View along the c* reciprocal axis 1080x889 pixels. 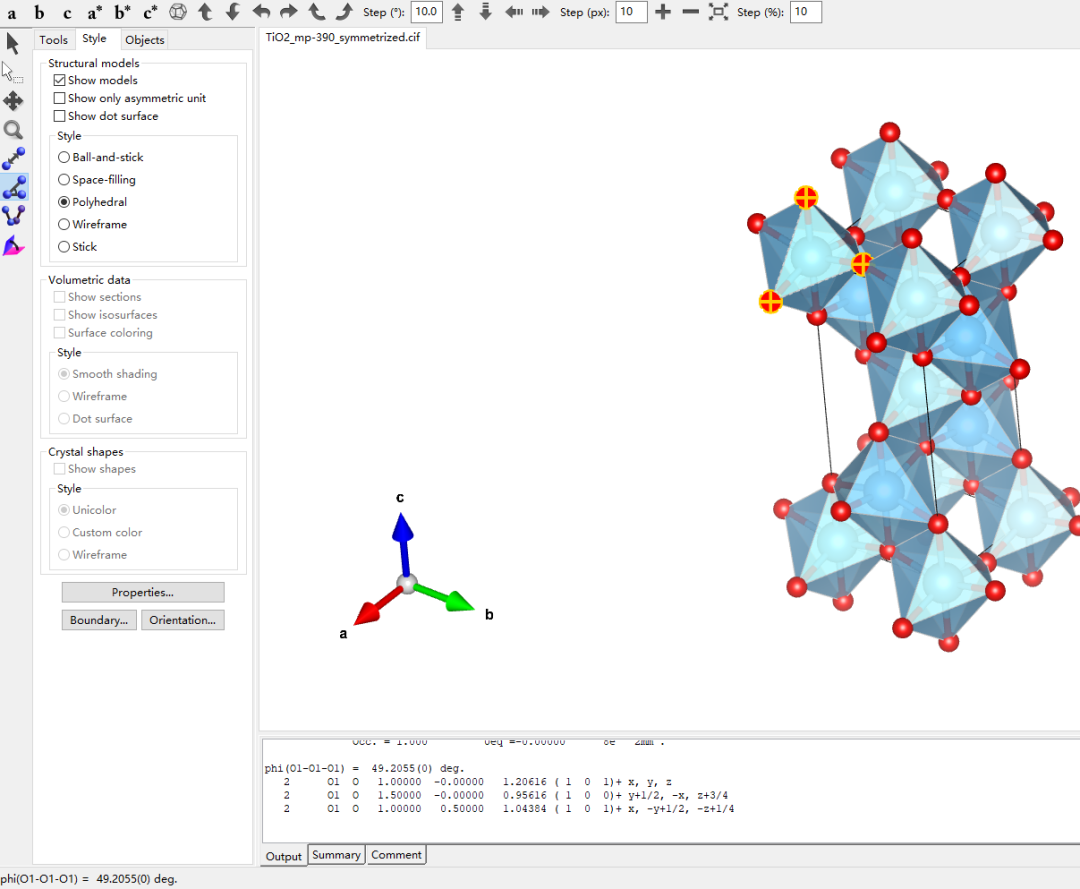coord(150,13)
